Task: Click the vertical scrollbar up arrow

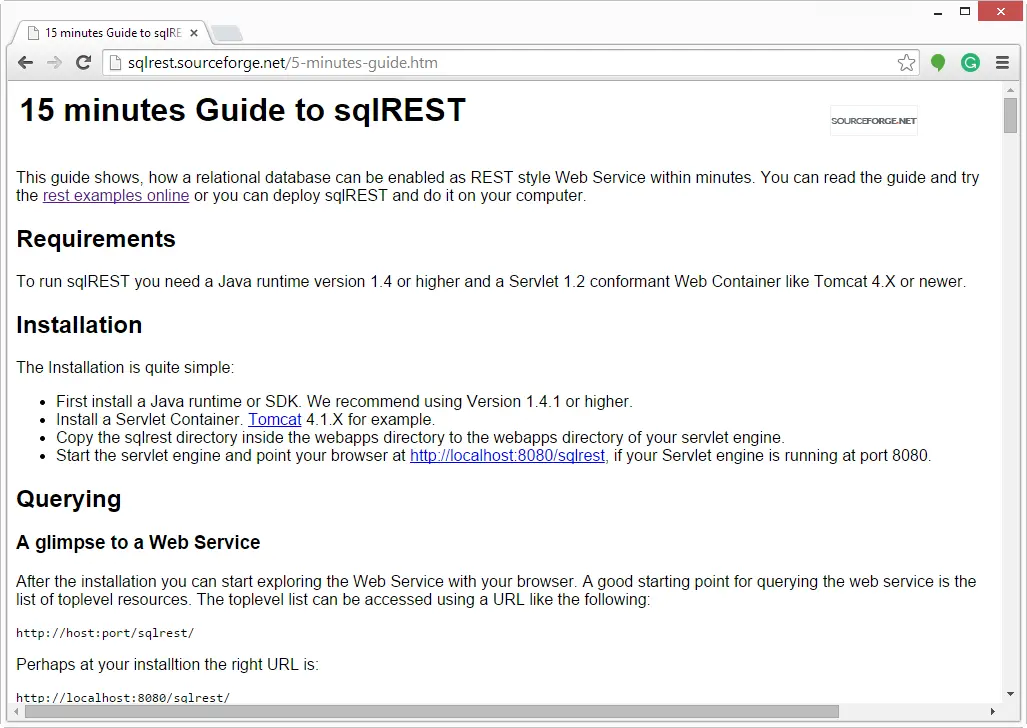Action: [x=1011, y=90]
